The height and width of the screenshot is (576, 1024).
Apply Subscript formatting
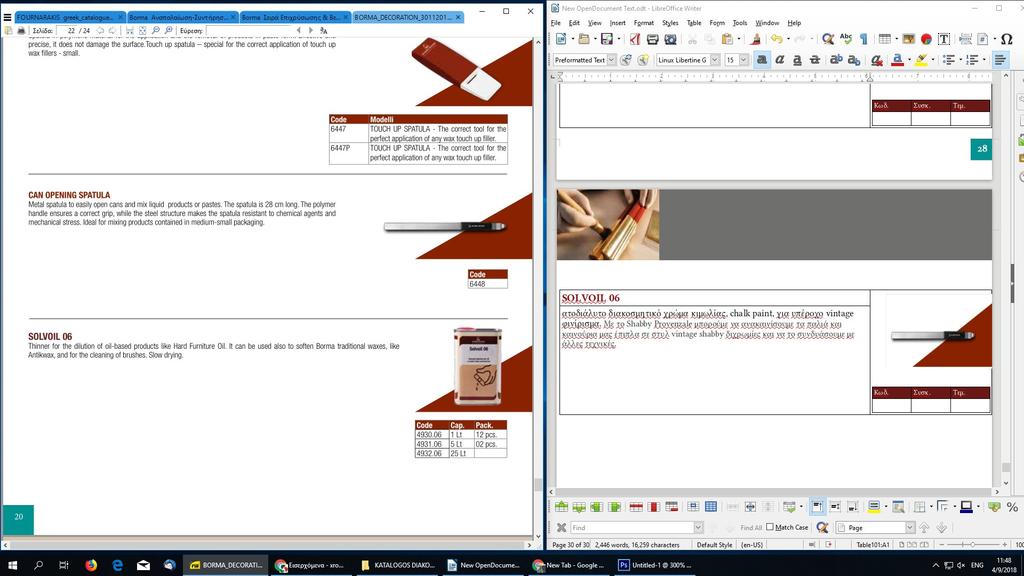pos(854,60)
